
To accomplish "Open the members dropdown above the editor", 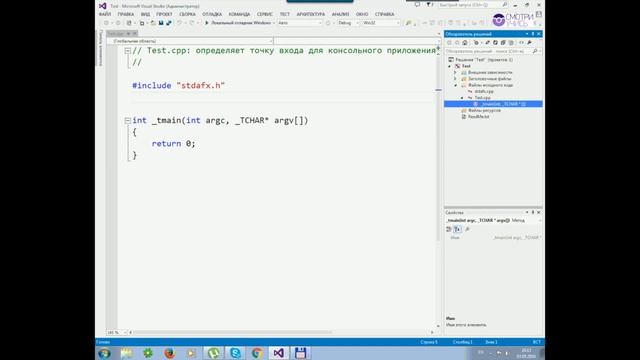I will pyautogui.click(x=357, y=41).
